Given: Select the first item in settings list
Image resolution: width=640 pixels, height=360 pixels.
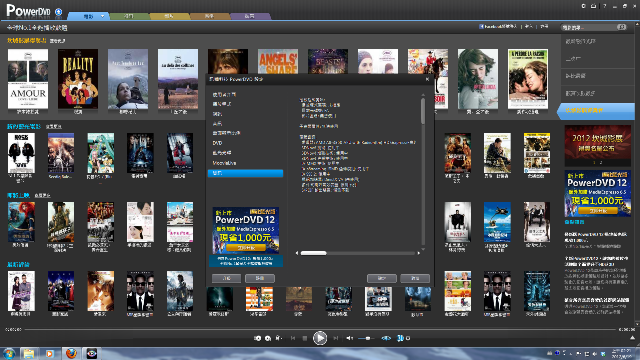Looking at the screenshot, I should point(224,94).
